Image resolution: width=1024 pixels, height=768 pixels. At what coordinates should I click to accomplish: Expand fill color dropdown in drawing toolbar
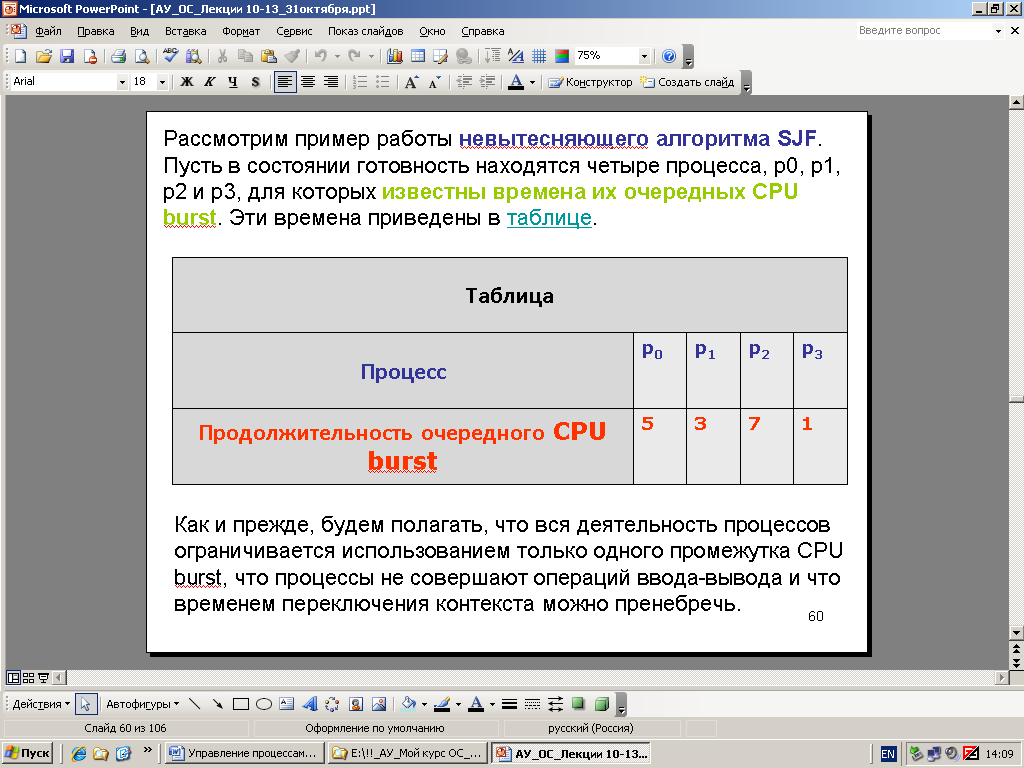point(424,704)
